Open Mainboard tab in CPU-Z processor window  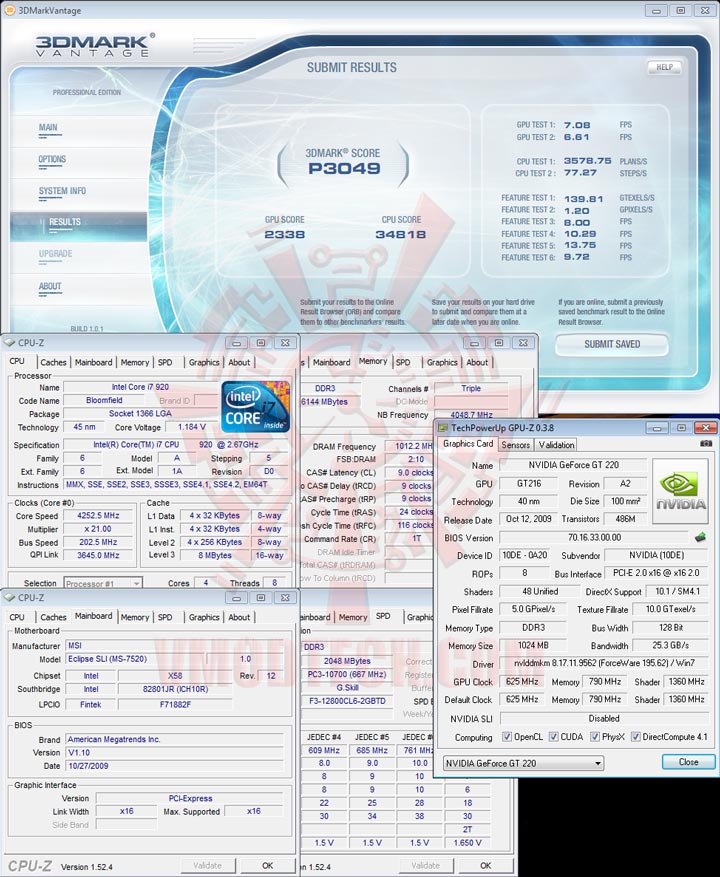point(93,362)
